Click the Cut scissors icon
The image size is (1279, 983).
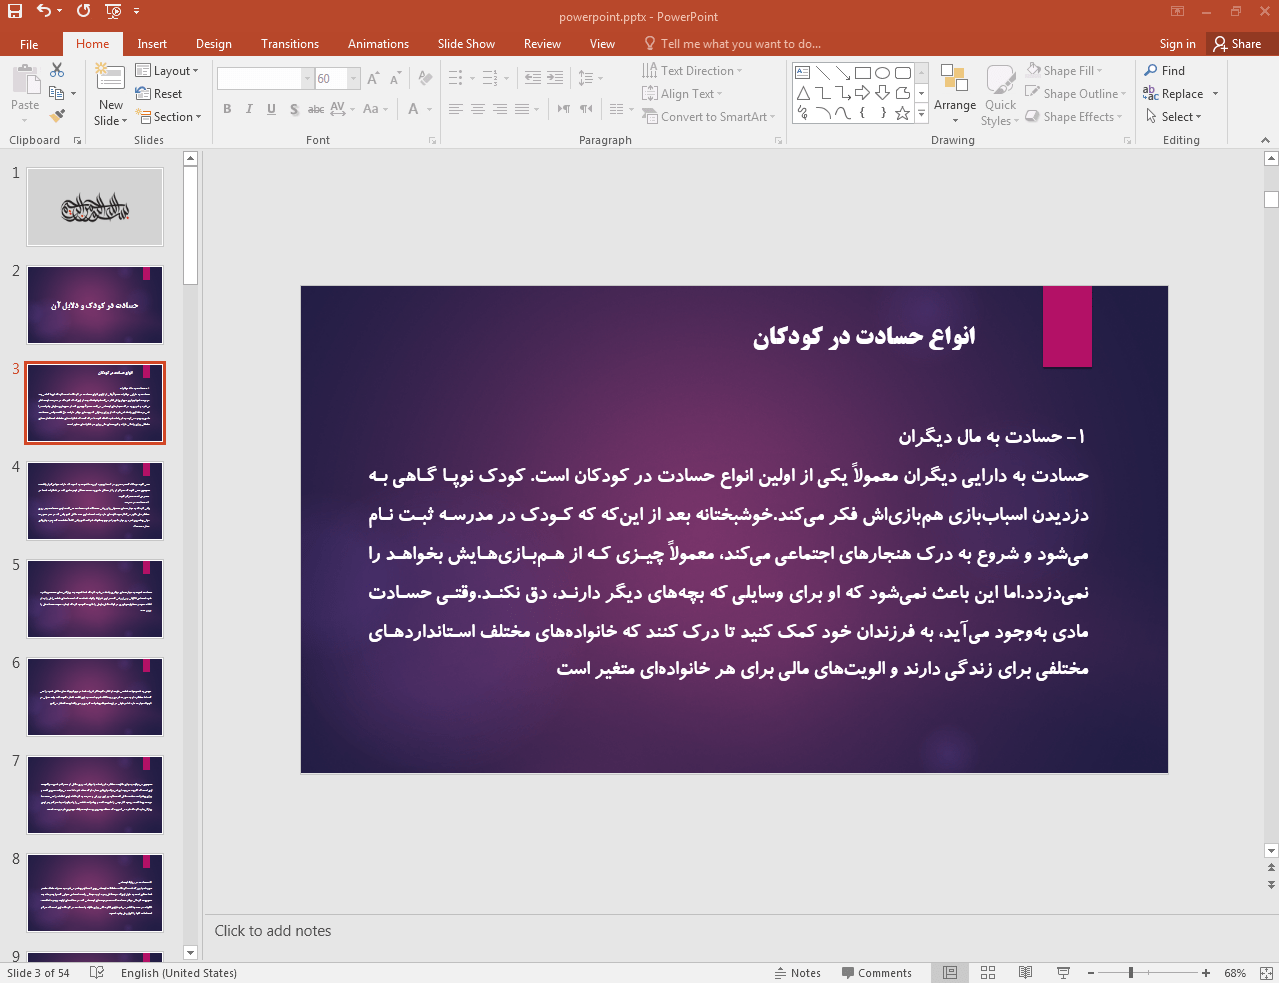57,70
